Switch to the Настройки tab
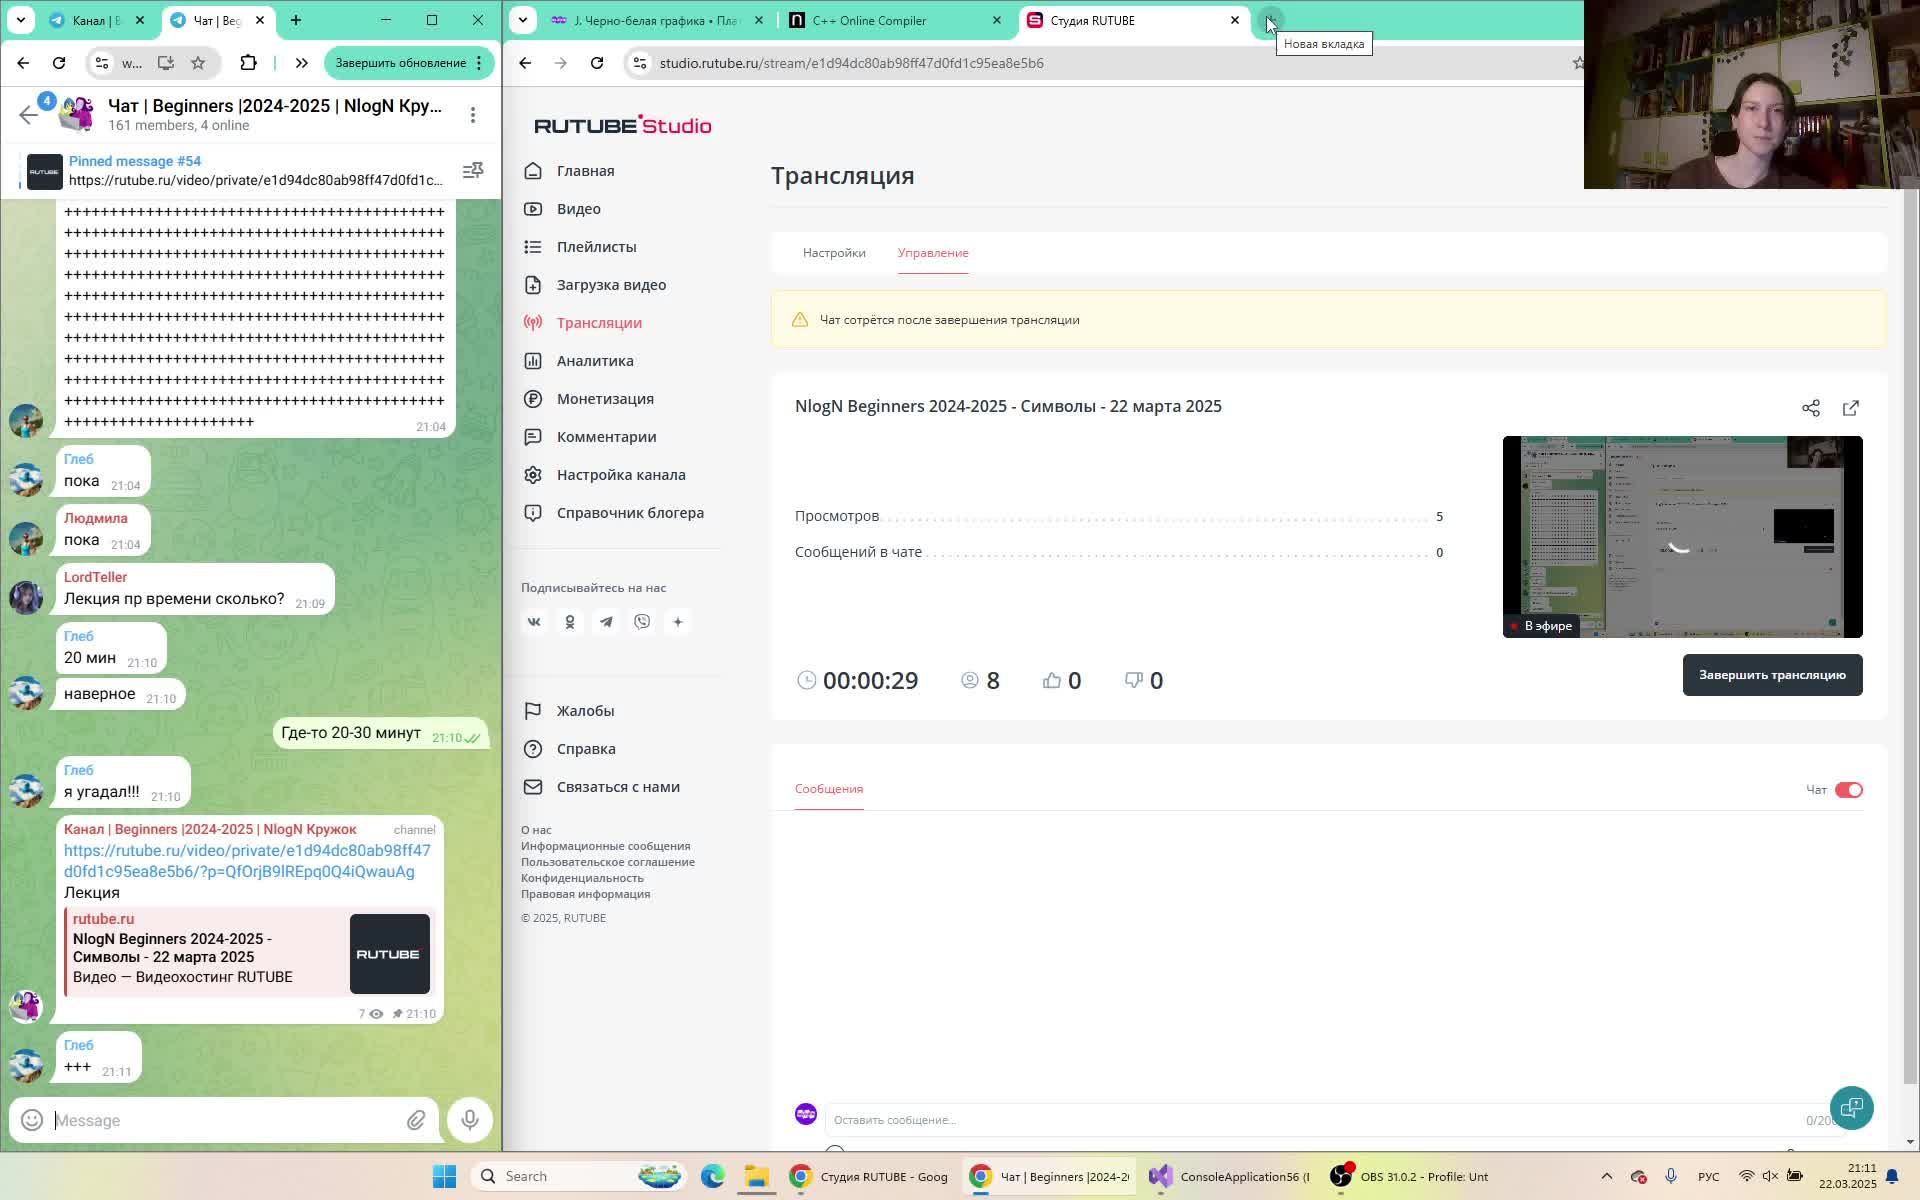The image size is (1920, 1200). coord(833,253)
